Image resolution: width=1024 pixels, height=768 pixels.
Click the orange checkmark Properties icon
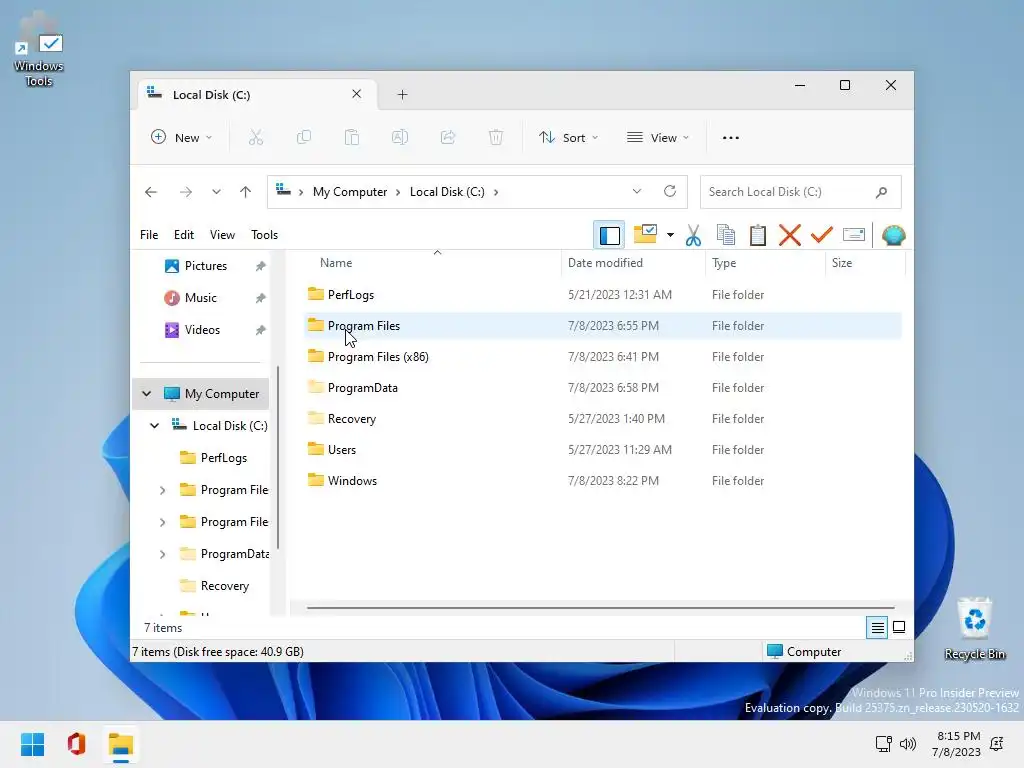(822, 234)
